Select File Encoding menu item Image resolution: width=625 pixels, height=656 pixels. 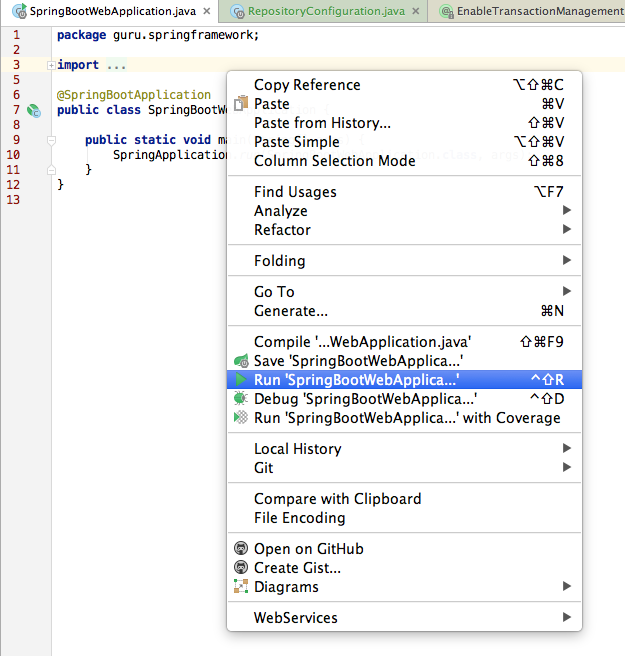404,518
